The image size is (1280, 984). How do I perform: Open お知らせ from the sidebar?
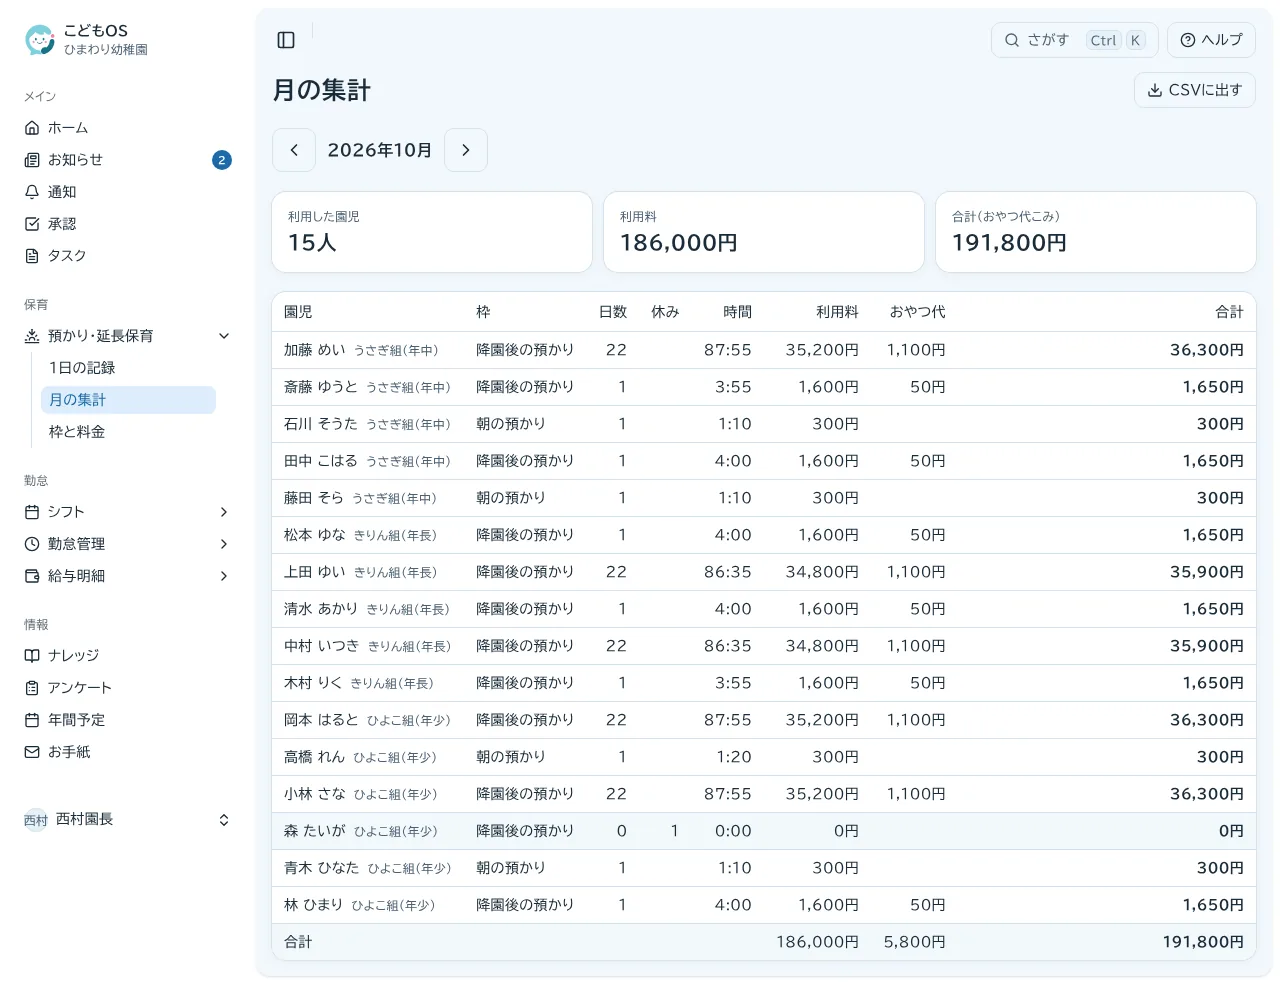128,160
